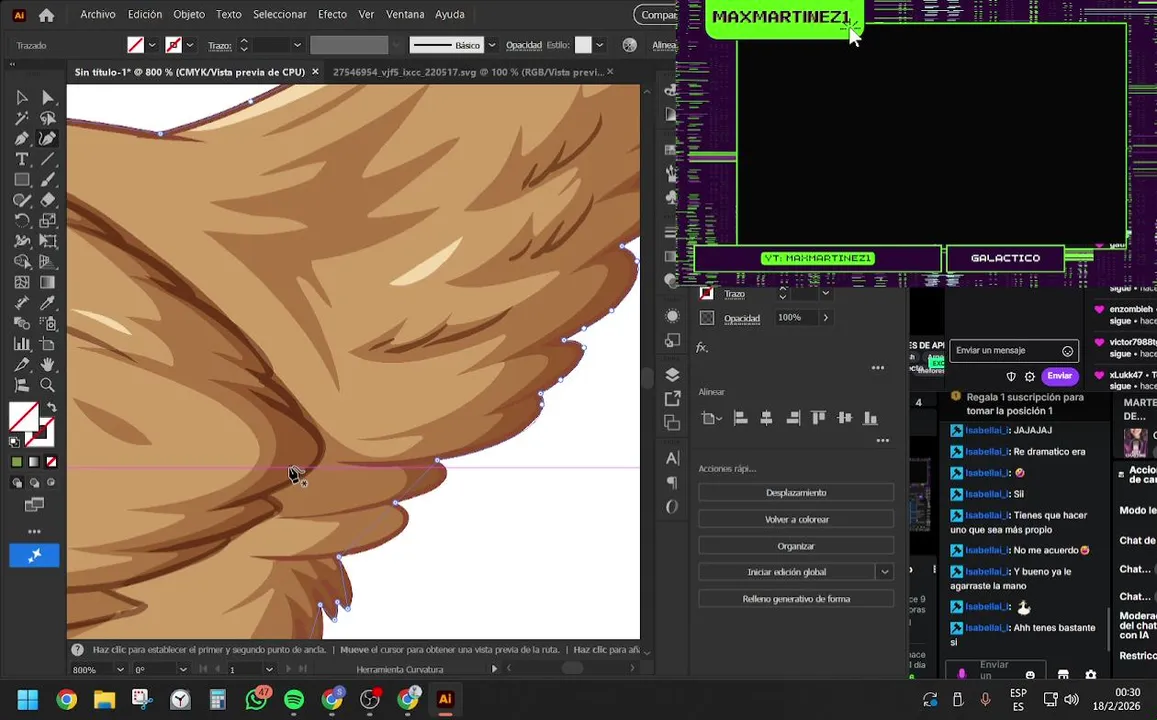Click the Fill color box in toolbar
Viewport: 1157px width, 720px height.
(24, 417)
